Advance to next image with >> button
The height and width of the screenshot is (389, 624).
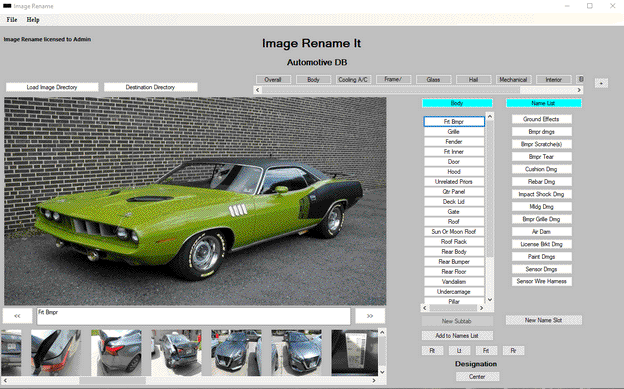point(370,316)
